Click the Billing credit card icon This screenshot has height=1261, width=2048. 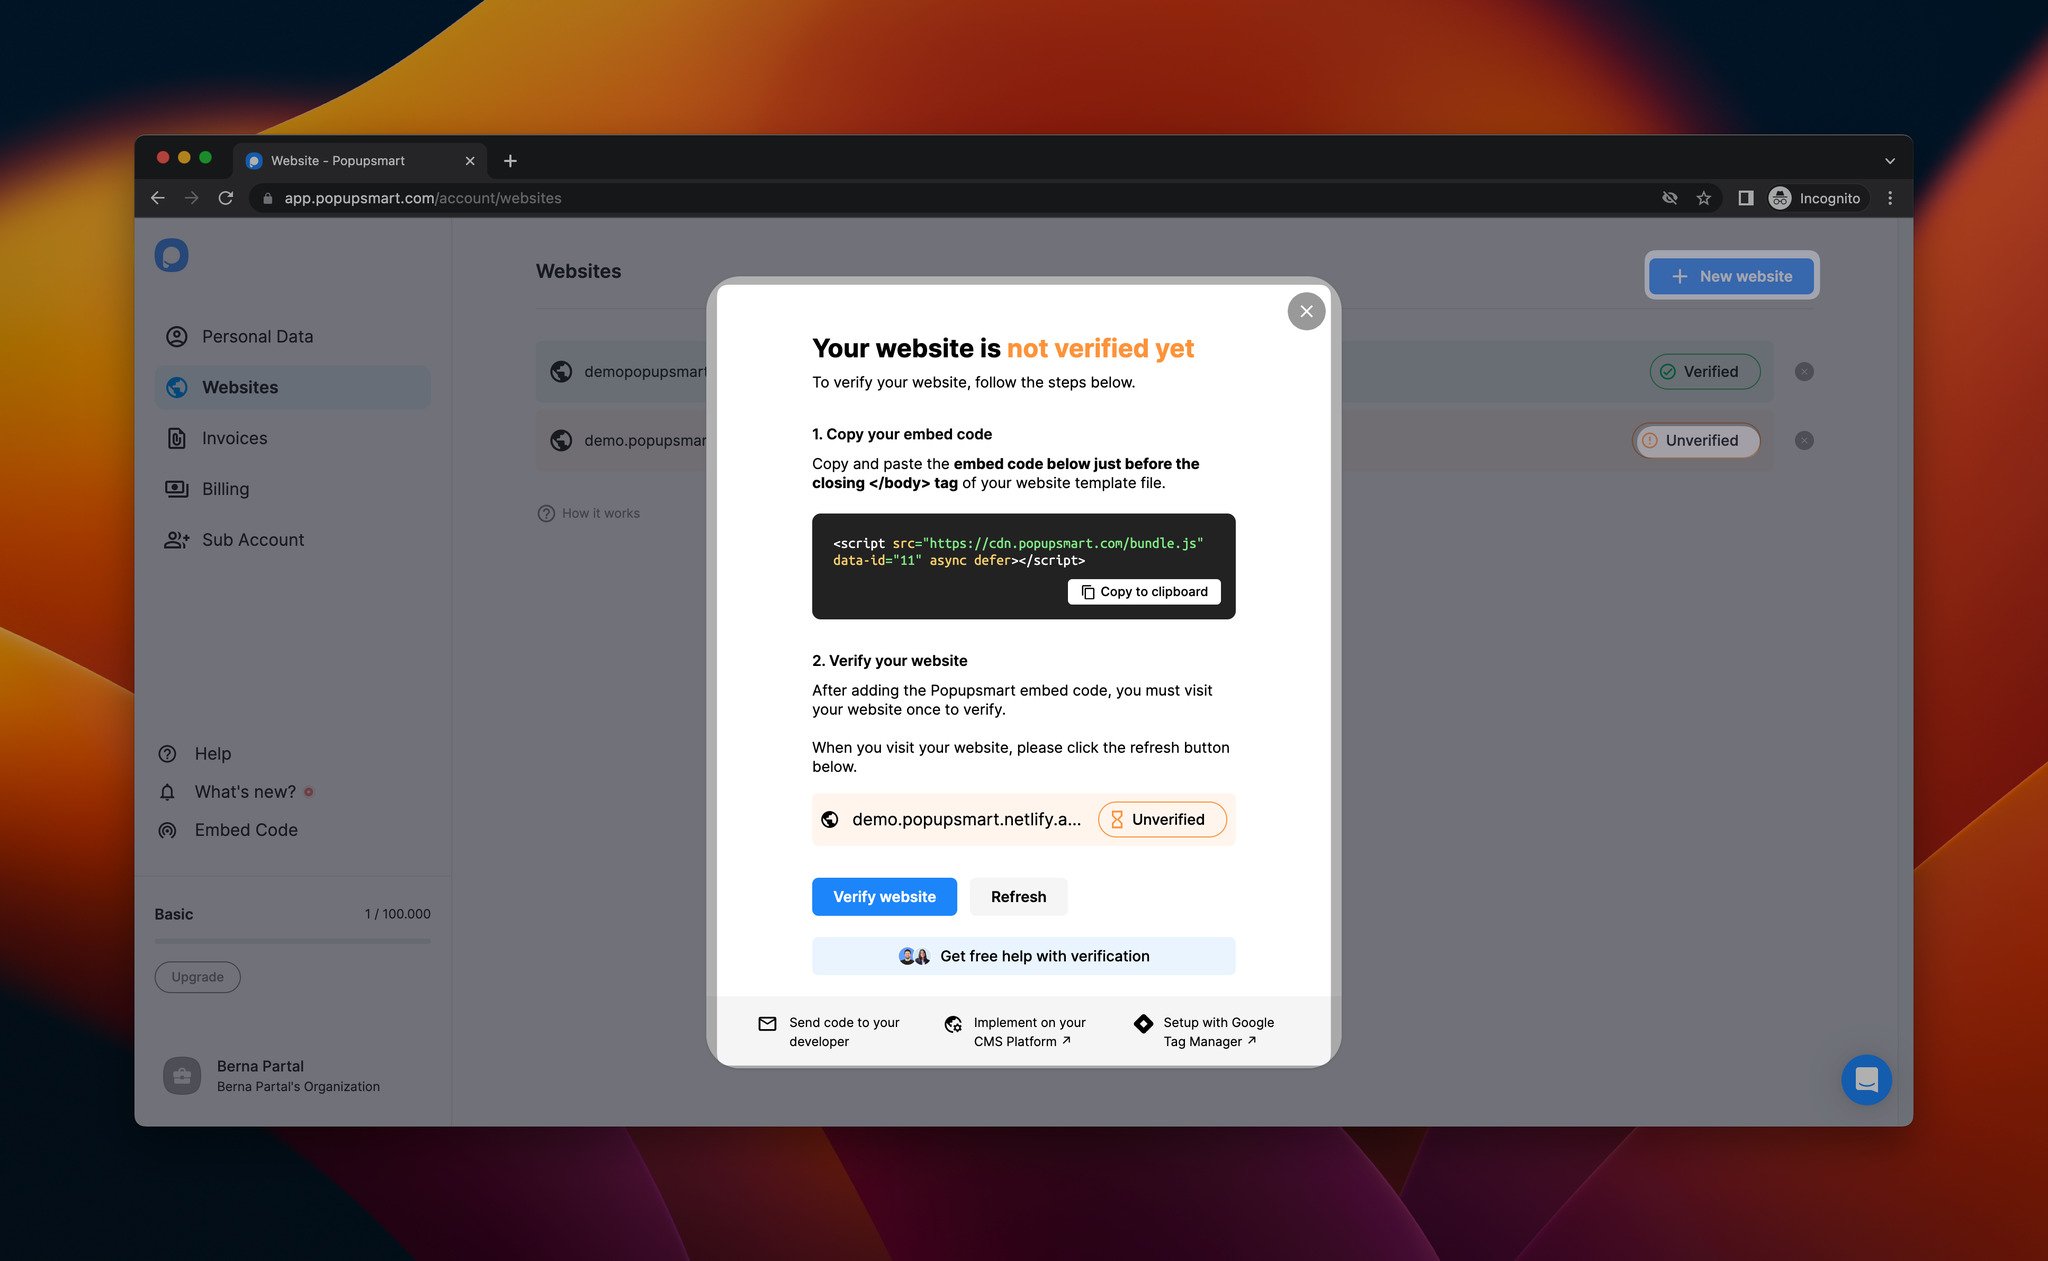(176, 487)
